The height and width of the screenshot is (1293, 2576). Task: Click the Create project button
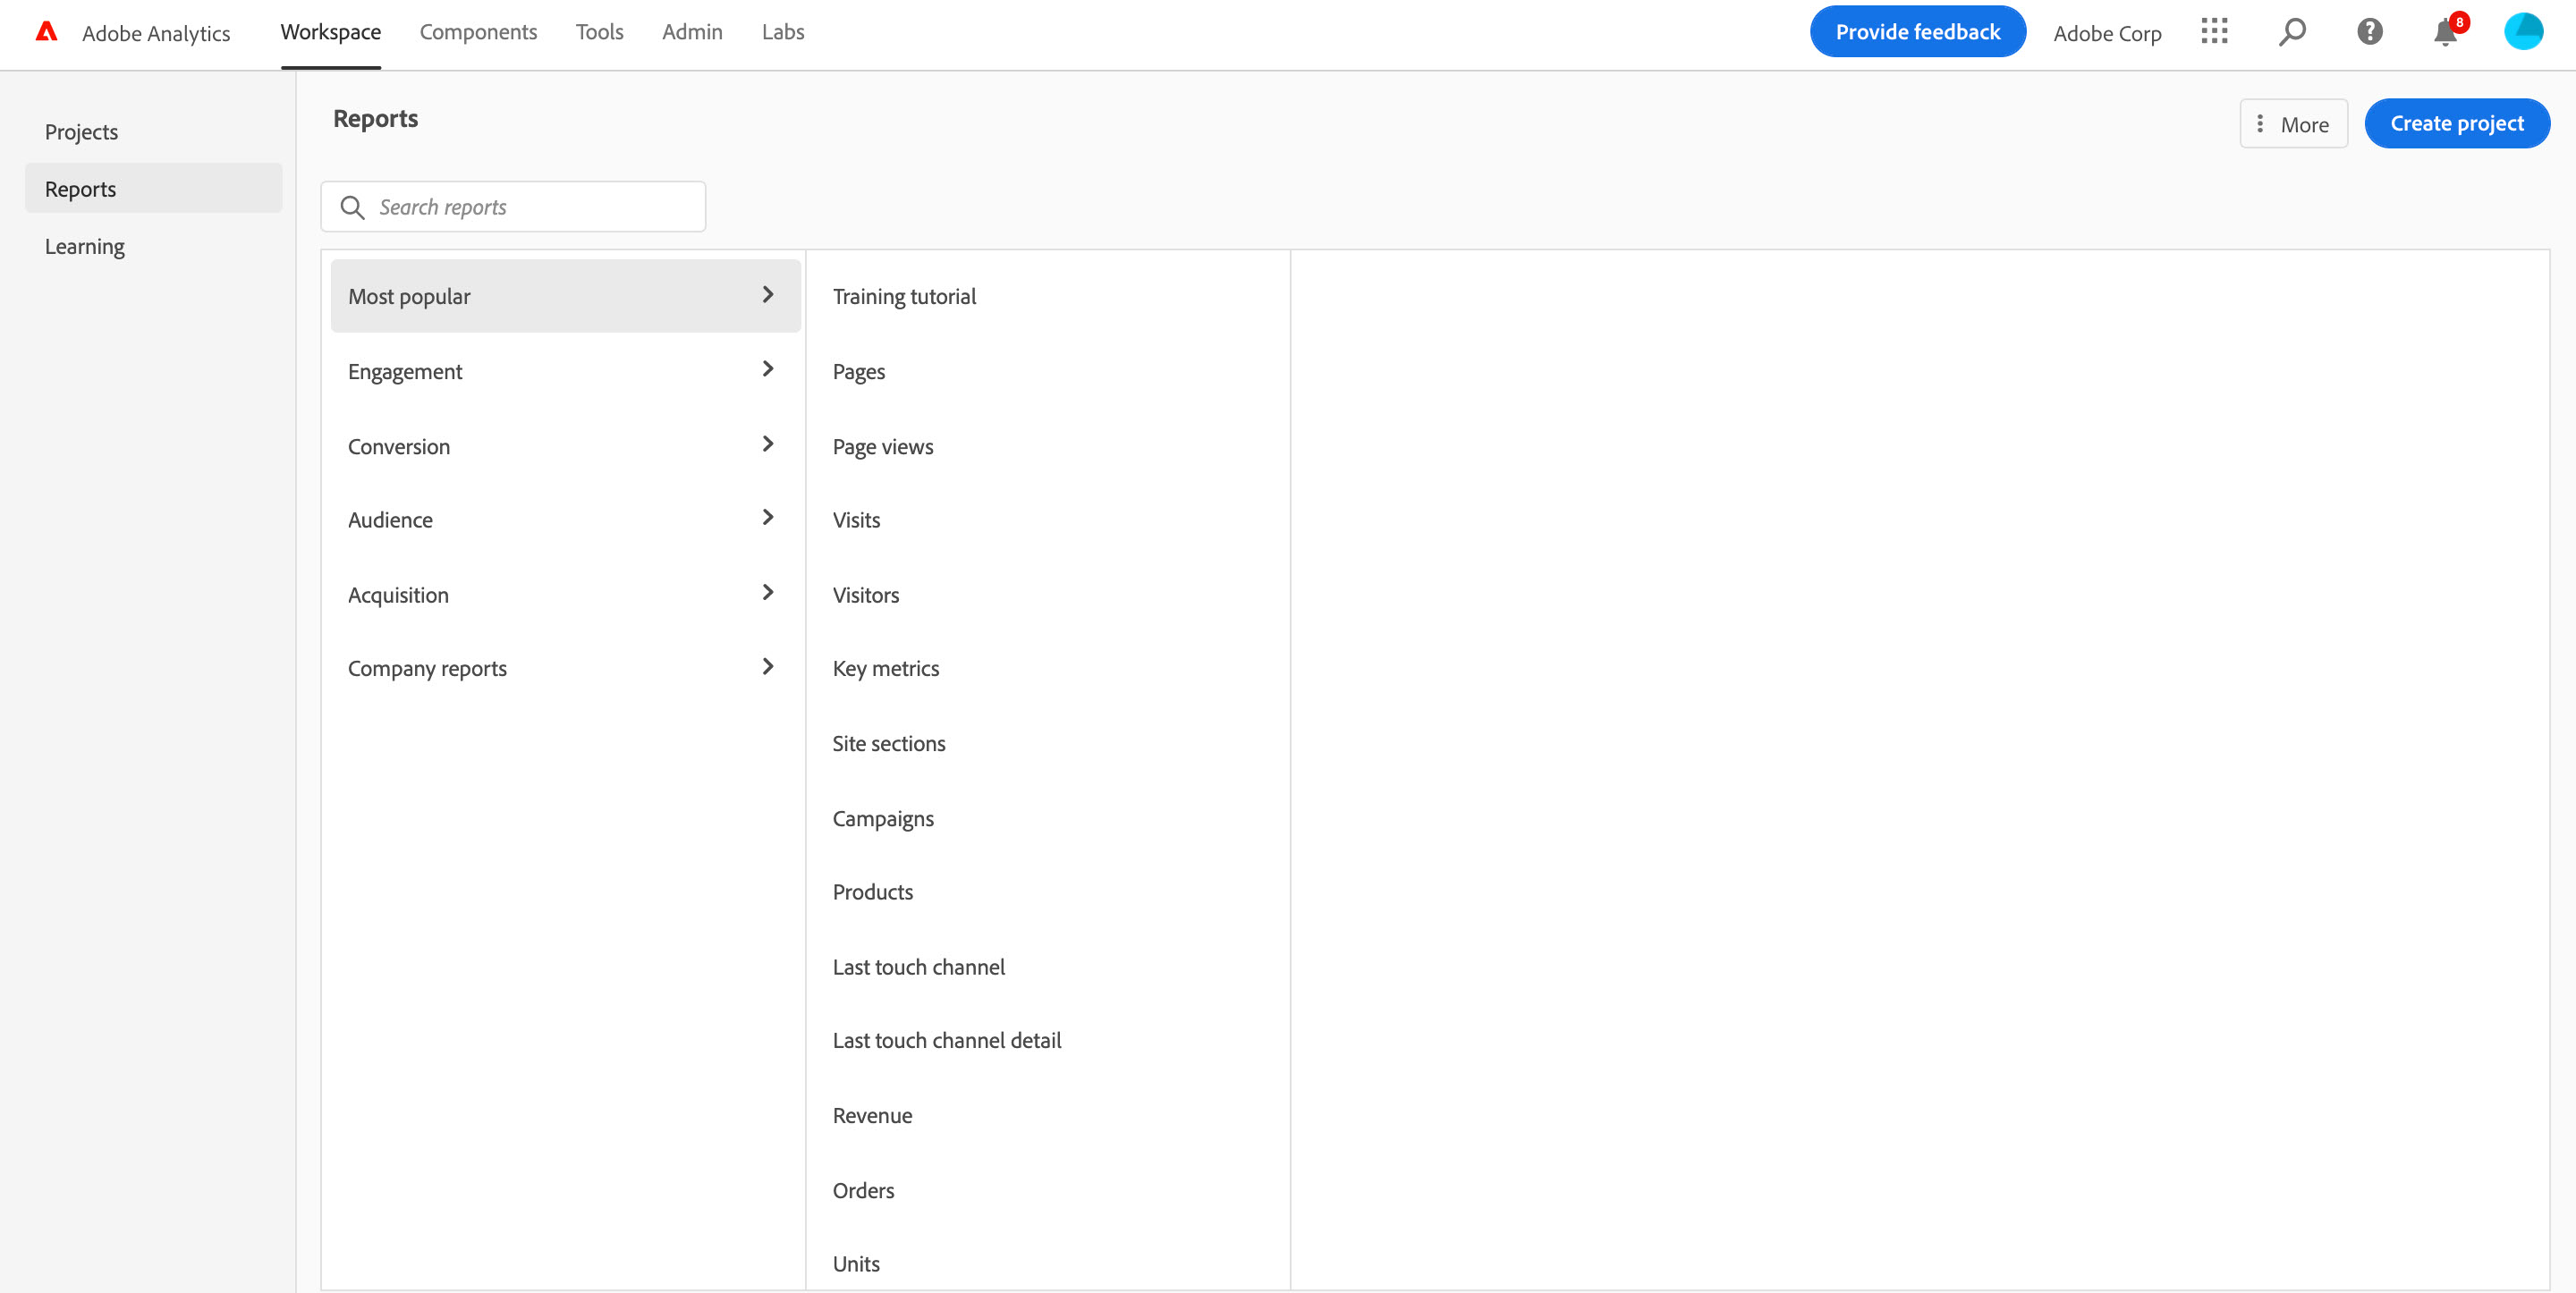(x=2456, y=124)
